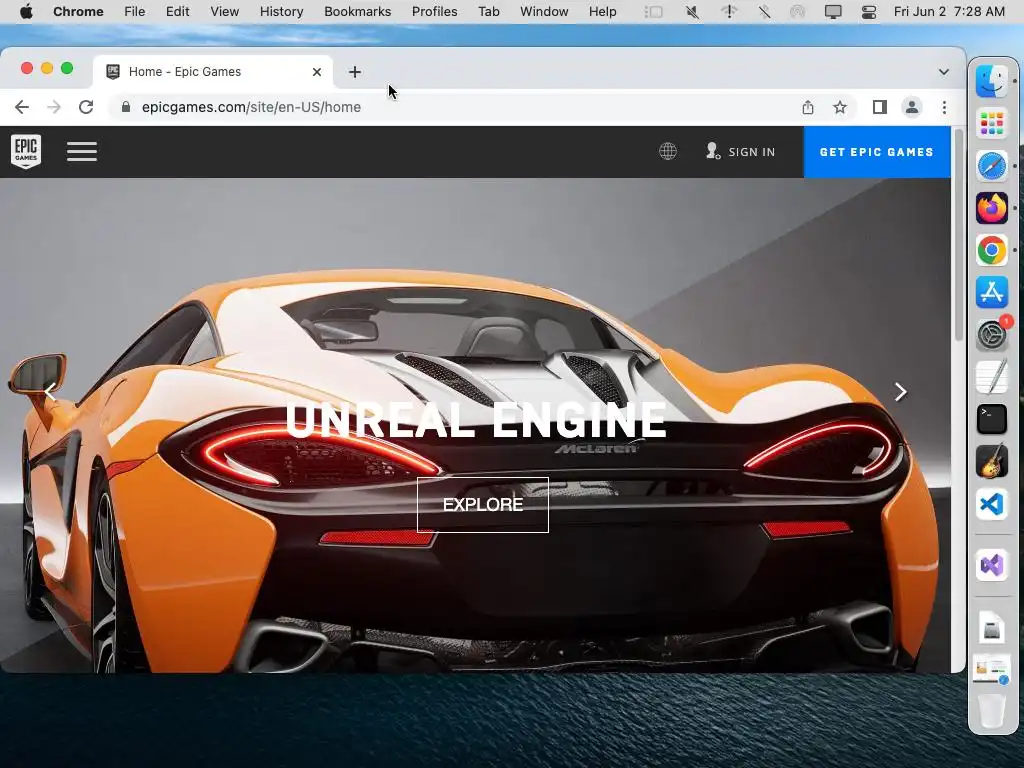Open the Apple menu
The image size is (1024, 768).
pos(26,12)
